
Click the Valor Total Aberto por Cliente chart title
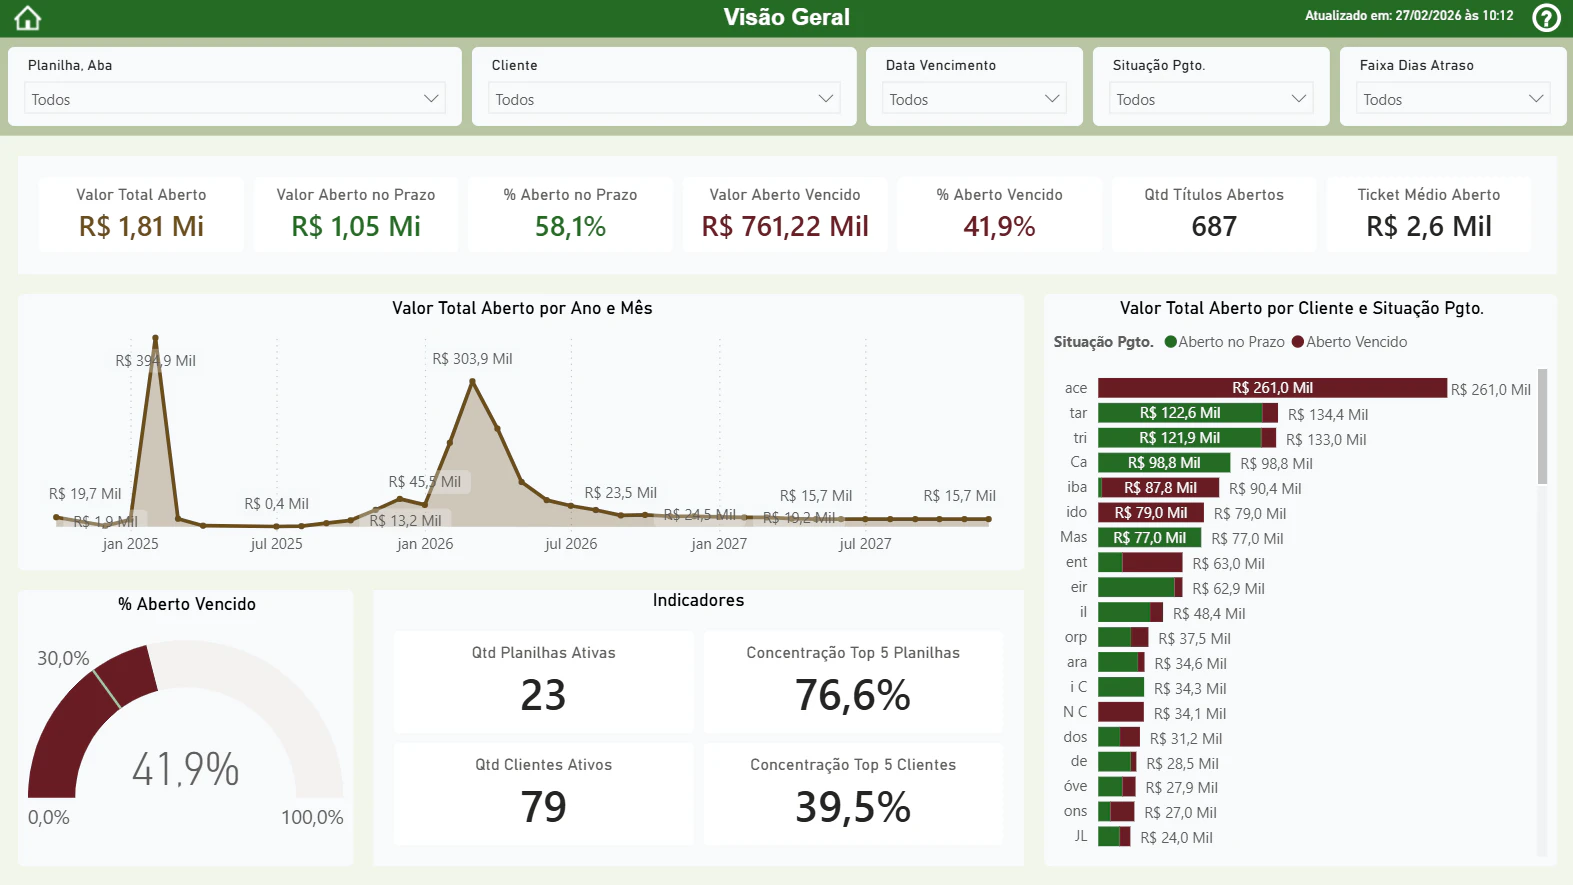click(x=1301, y=308)
